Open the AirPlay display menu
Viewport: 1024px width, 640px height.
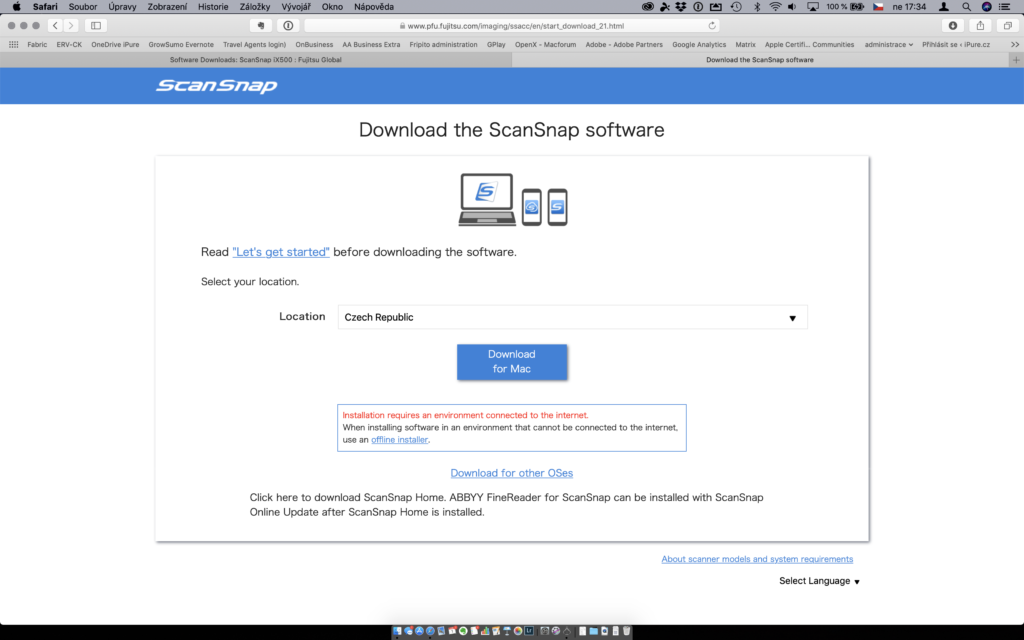[x=812, y=7]
